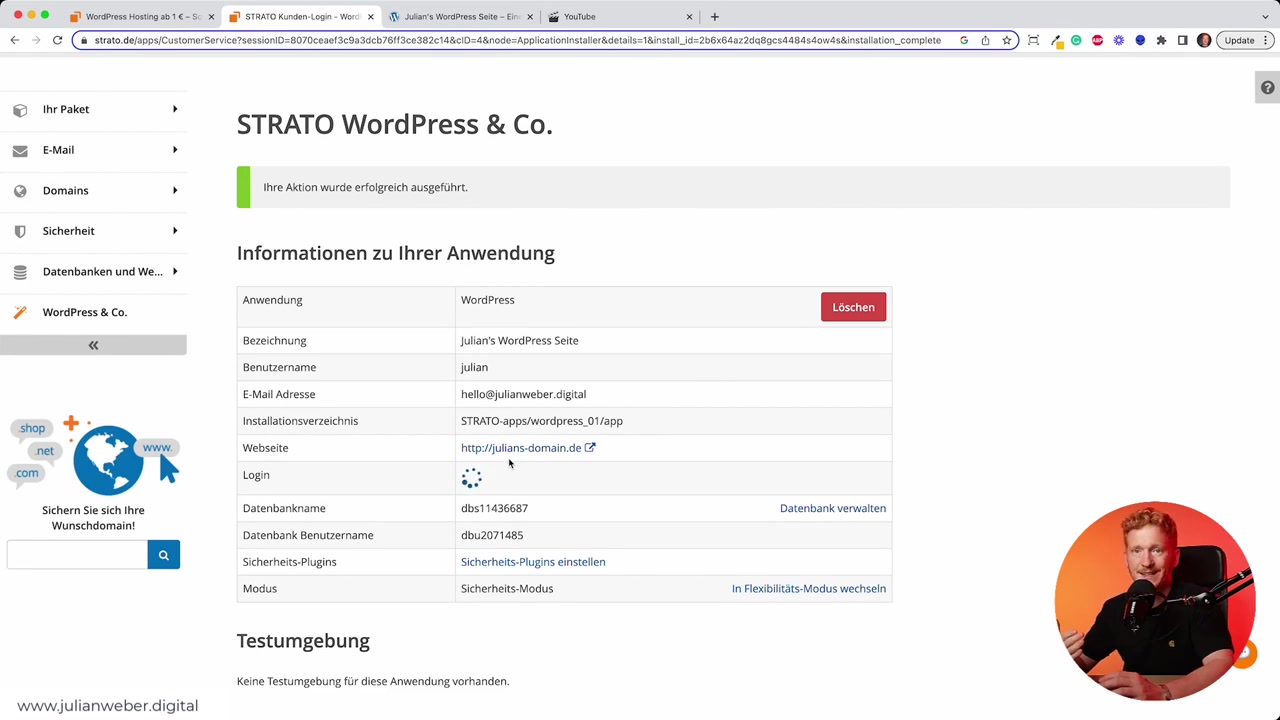Bookmark this page with star icon
The width and height of the screenshot is (1280, 720).
(1007, 40)
